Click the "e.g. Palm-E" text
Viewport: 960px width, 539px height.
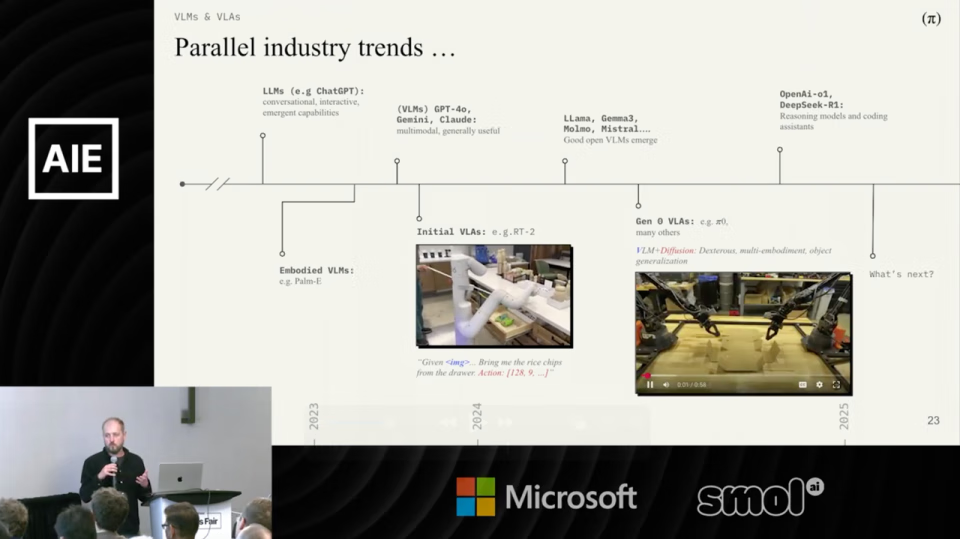[x=300, y=281]
